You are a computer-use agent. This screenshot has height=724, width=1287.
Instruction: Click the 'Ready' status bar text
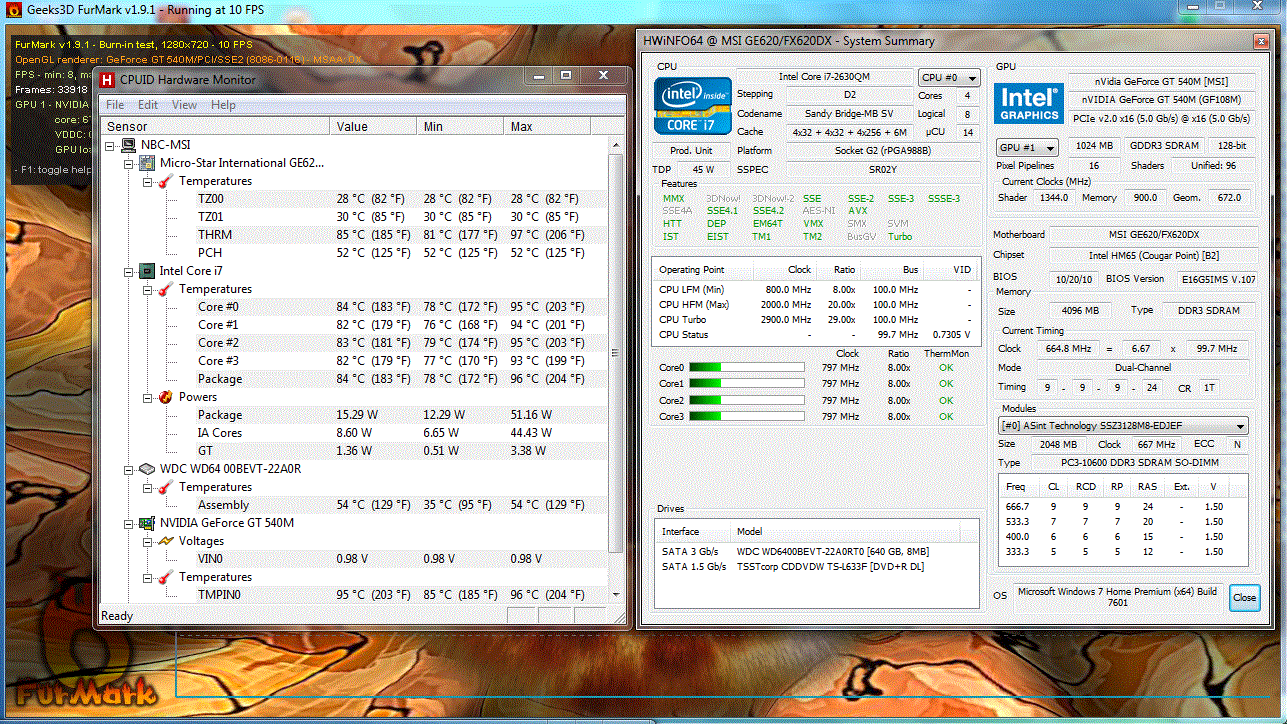point(117,616)
